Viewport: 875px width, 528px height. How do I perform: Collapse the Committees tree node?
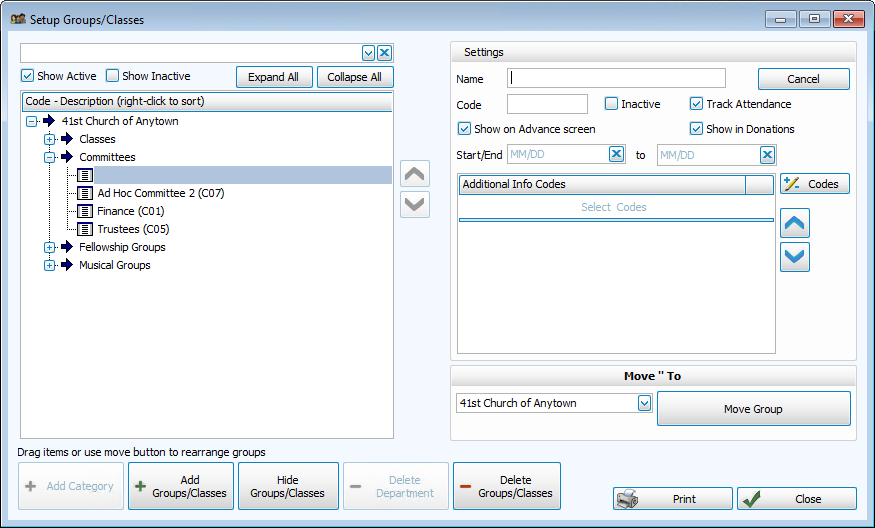click(x=49, y=157)
